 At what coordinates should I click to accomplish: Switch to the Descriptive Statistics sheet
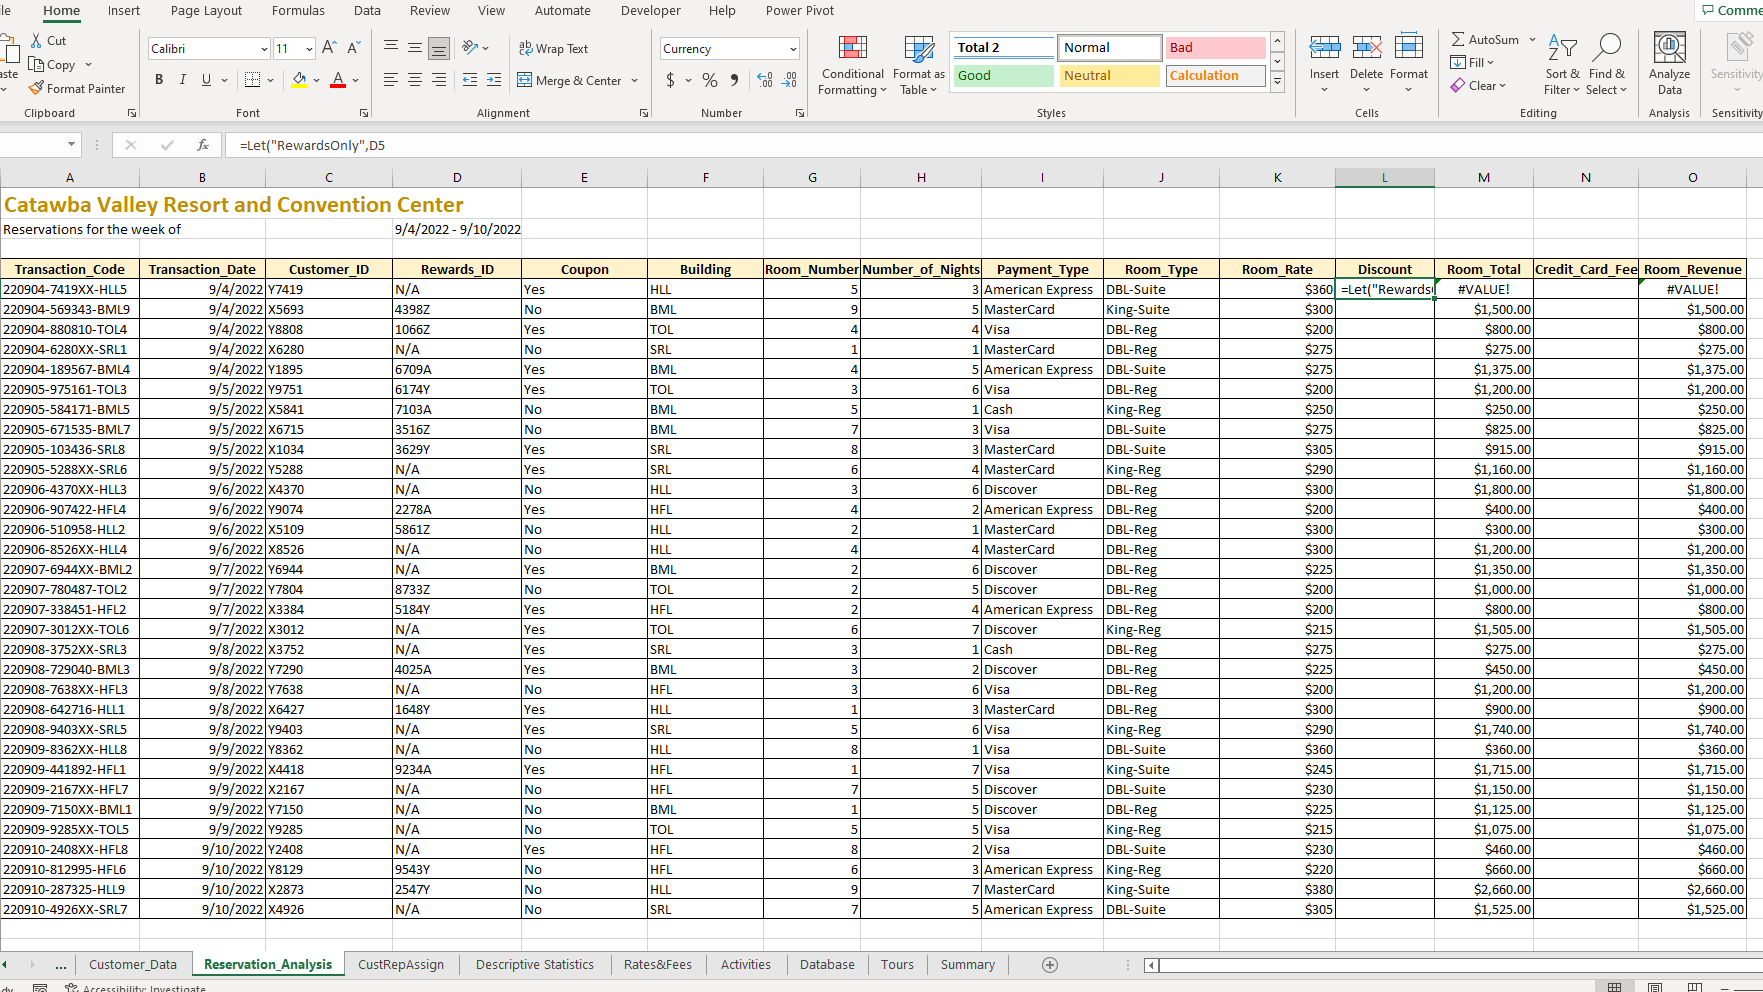click(534, 964)
